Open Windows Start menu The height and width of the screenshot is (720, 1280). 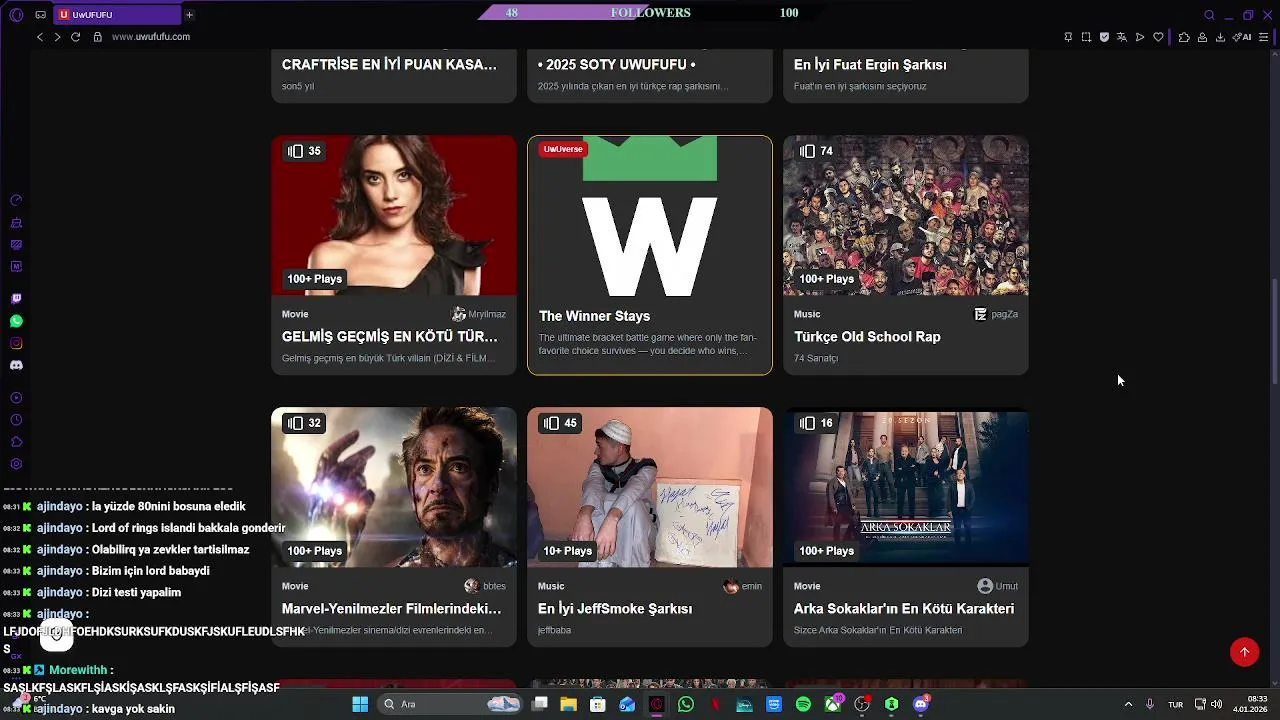(360, 704)
